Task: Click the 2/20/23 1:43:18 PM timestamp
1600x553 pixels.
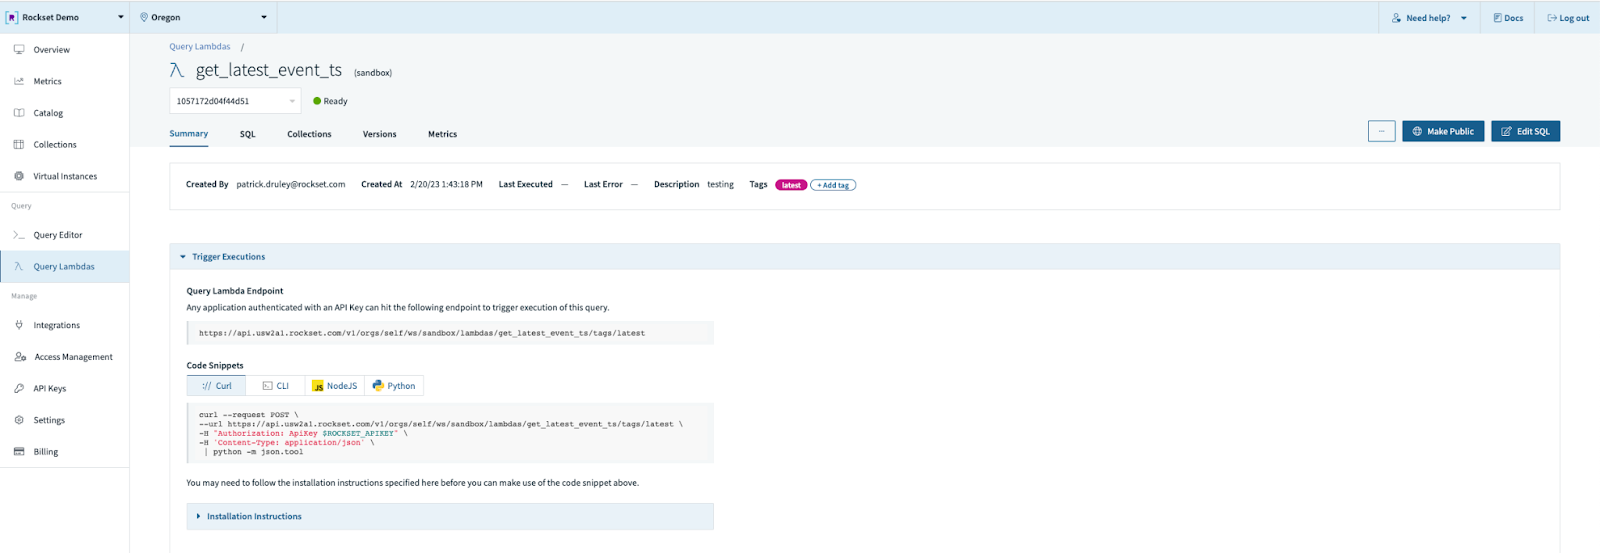Action: pos(446,184)
